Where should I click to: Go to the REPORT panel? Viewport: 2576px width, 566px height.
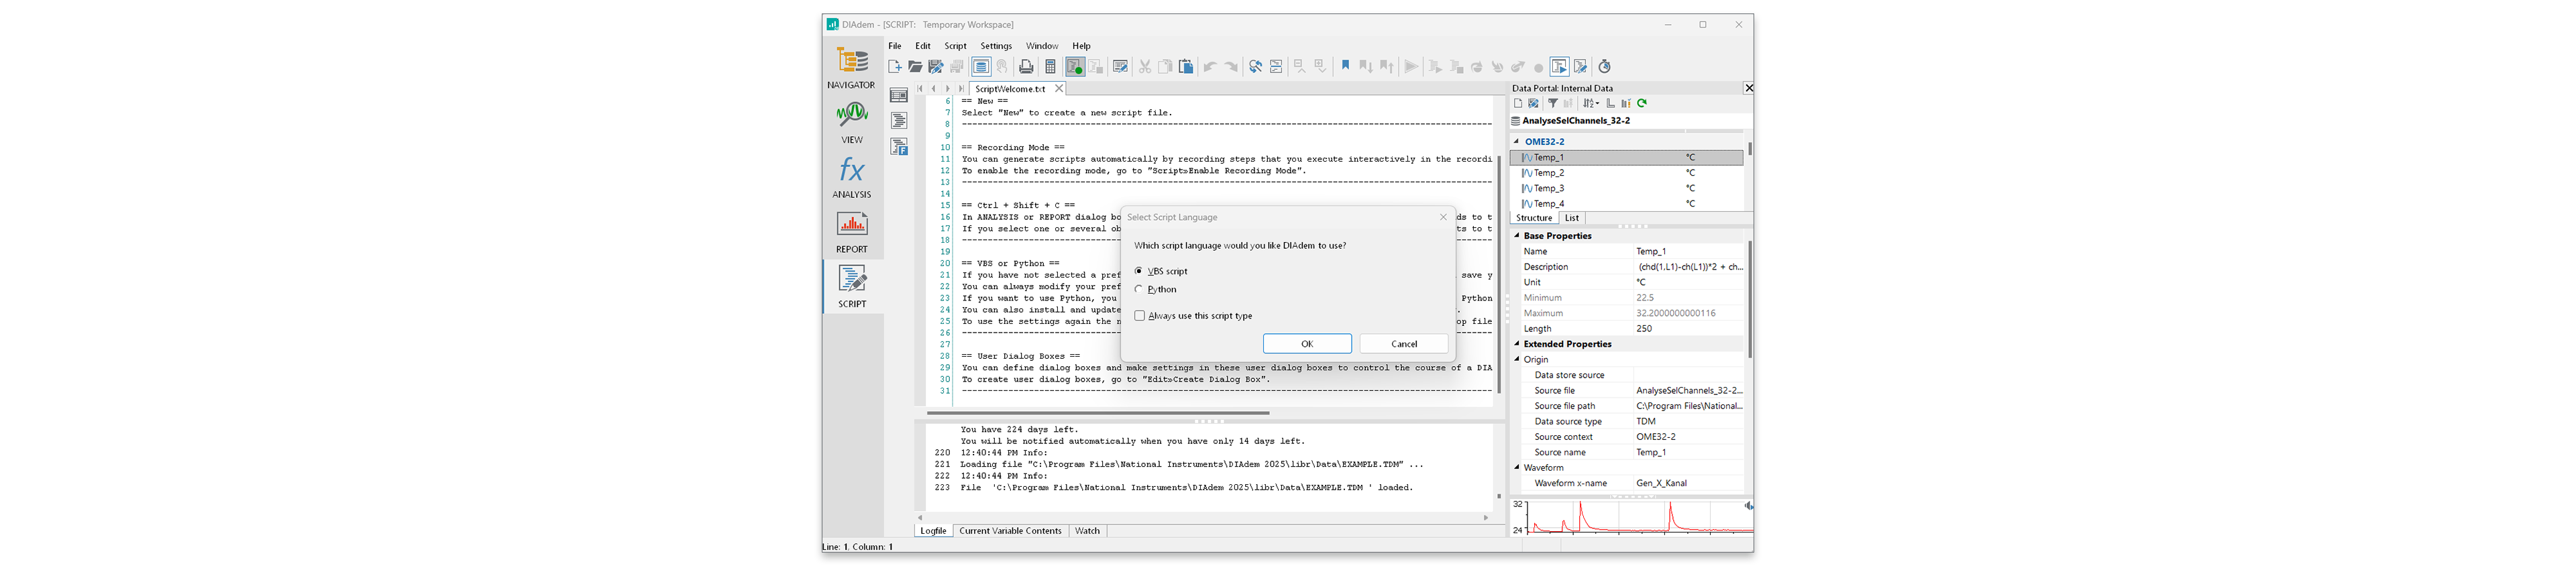tap(852, 232)
